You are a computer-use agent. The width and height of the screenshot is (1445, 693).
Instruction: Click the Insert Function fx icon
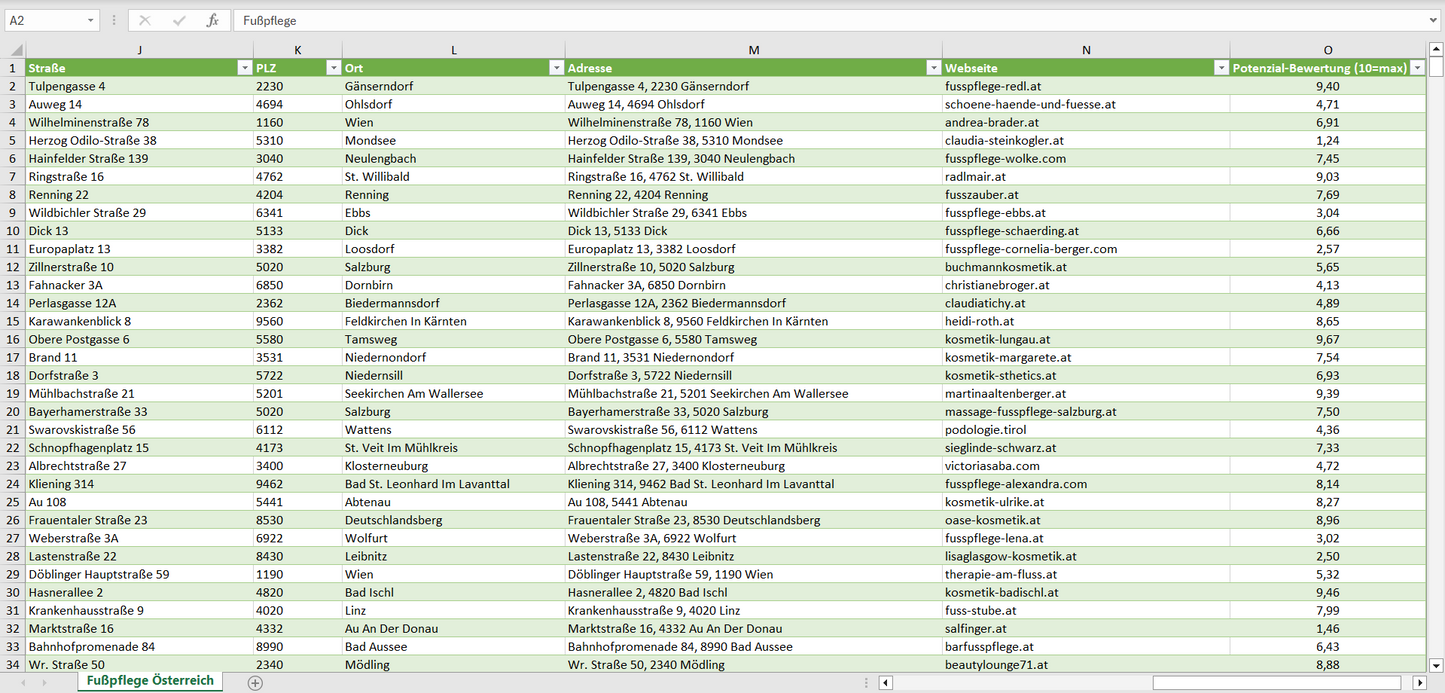click(212, 20)
